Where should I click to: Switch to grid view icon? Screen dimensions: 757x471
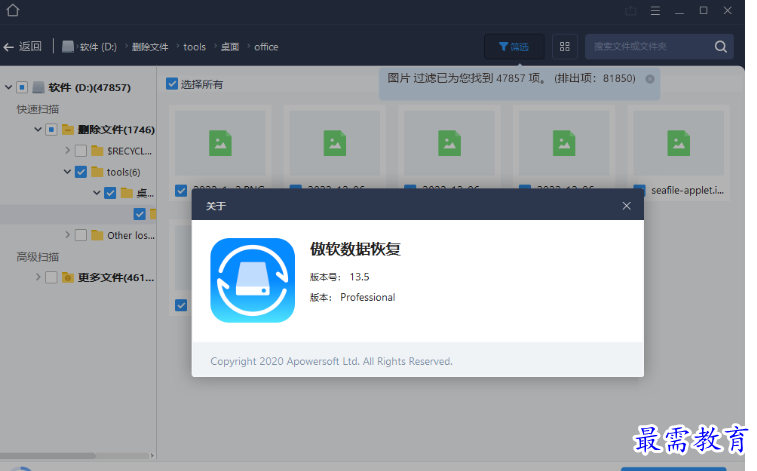point(564,47)
